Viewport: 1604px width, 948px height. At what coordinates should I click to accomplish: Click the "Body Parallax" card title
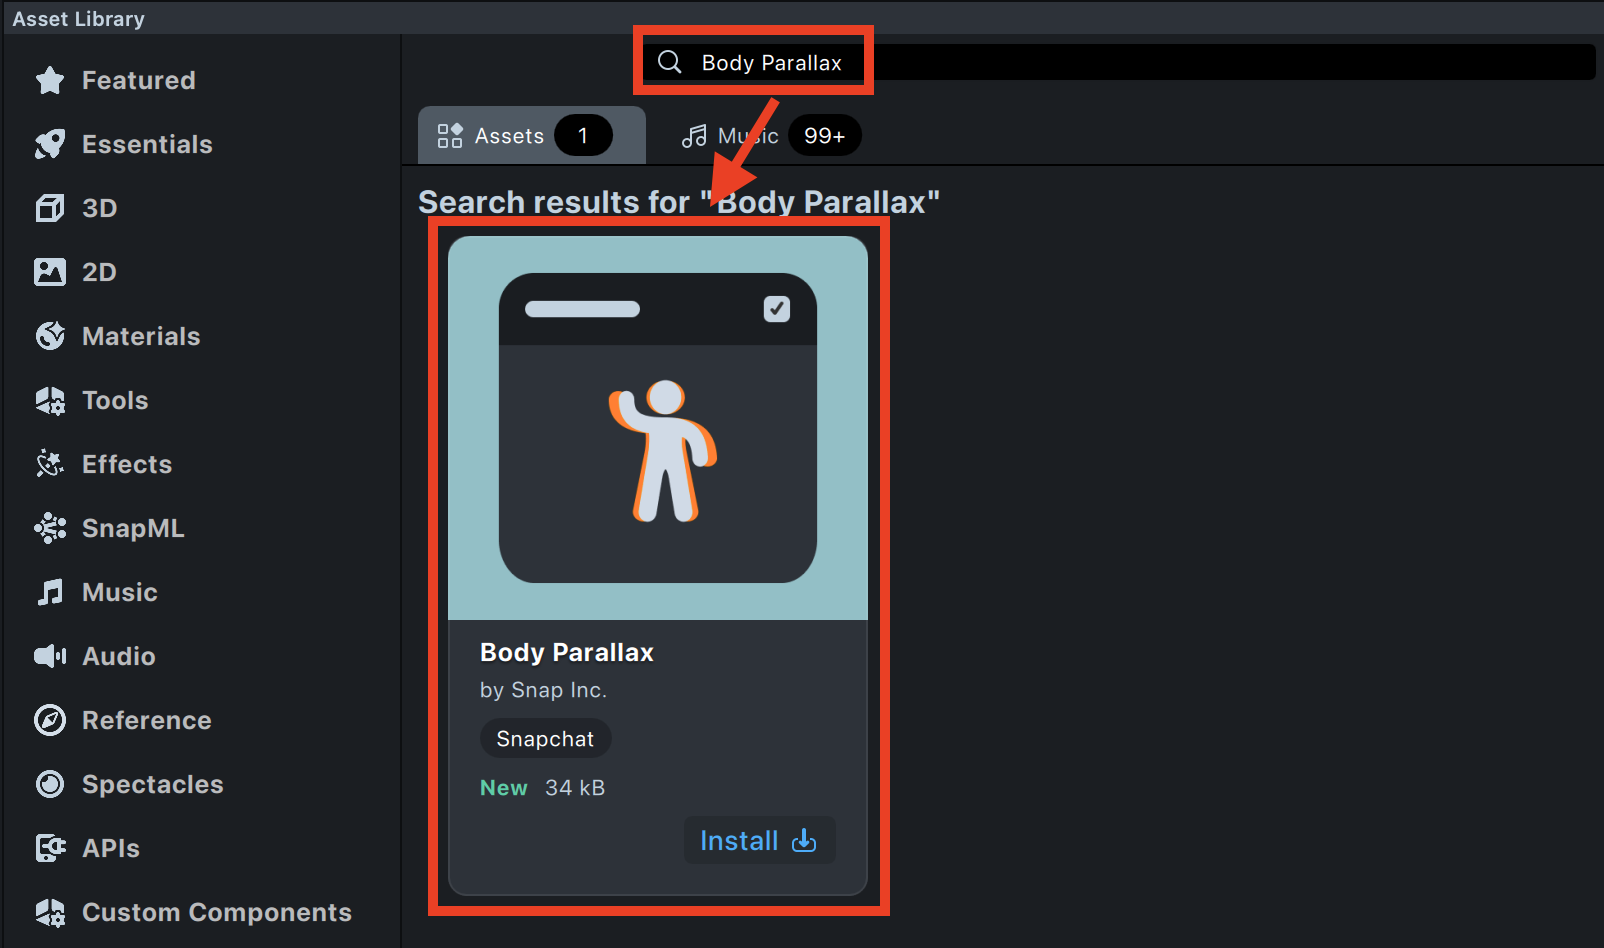[567, 653]
